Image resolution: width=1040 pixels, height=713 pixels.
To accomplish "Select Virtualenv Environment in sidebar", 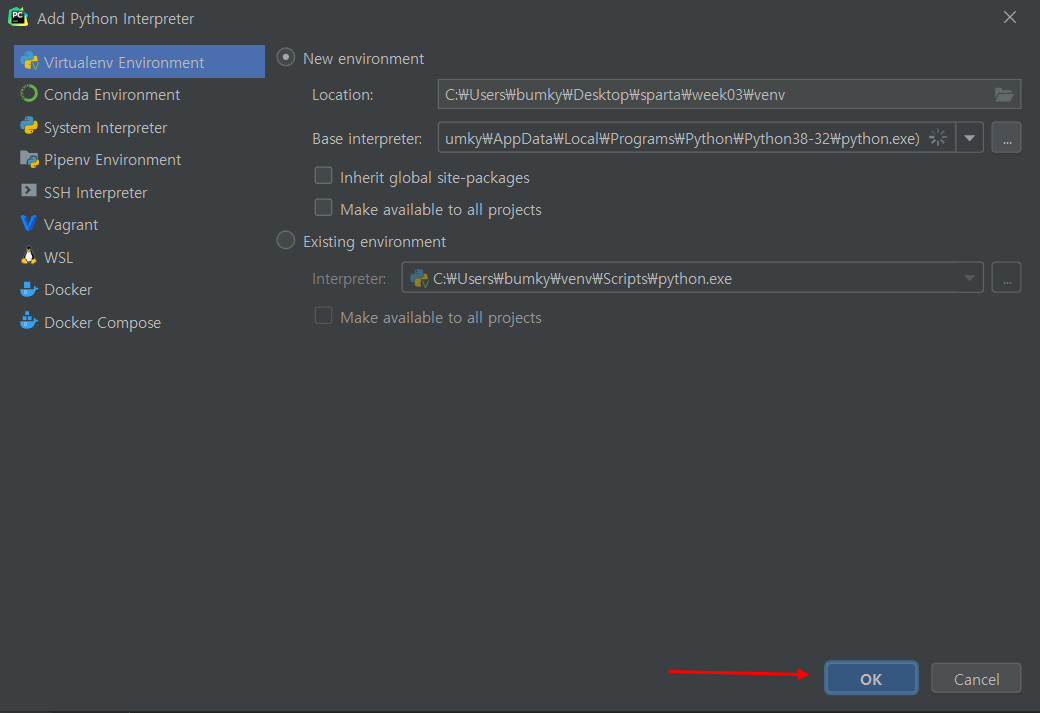I will (x=139, y=62).
